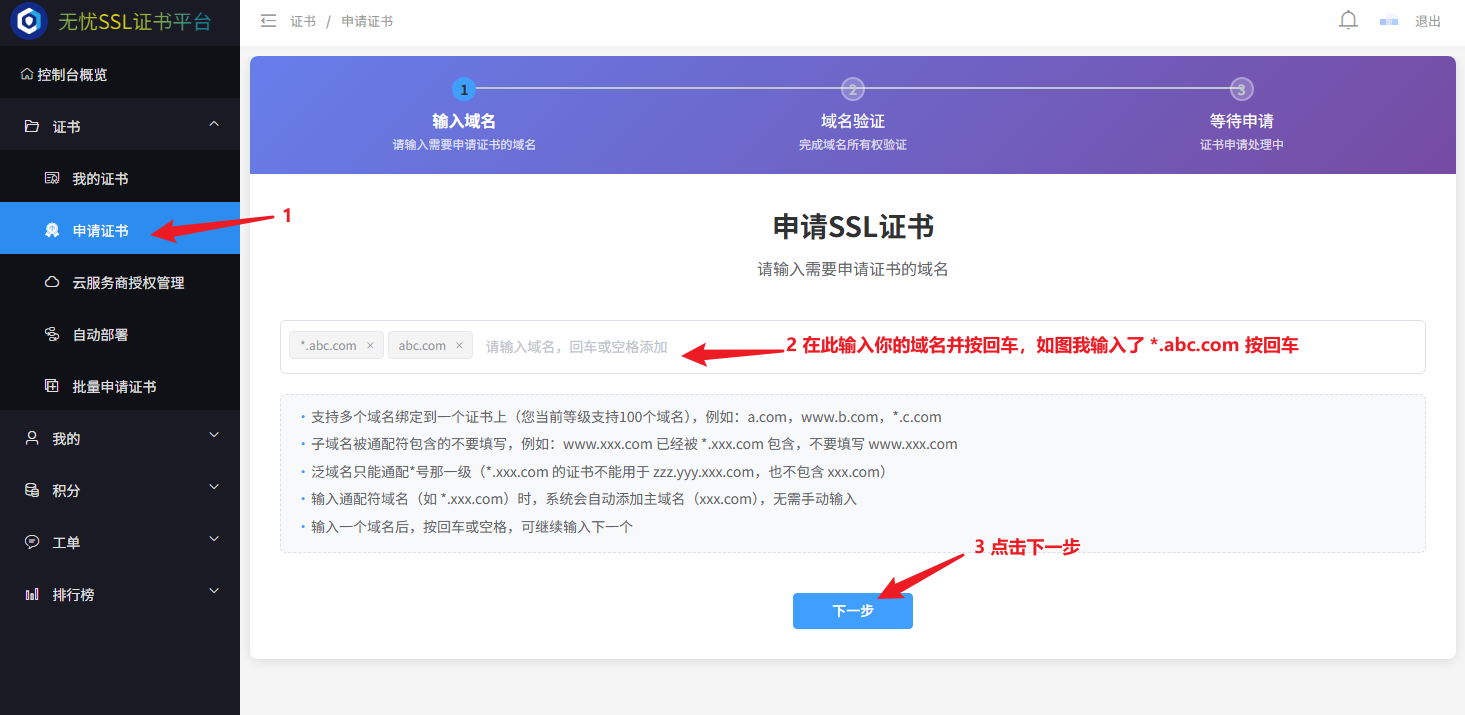
Task: Click the coins icon beside 积分
Action: tap(32, 490)
